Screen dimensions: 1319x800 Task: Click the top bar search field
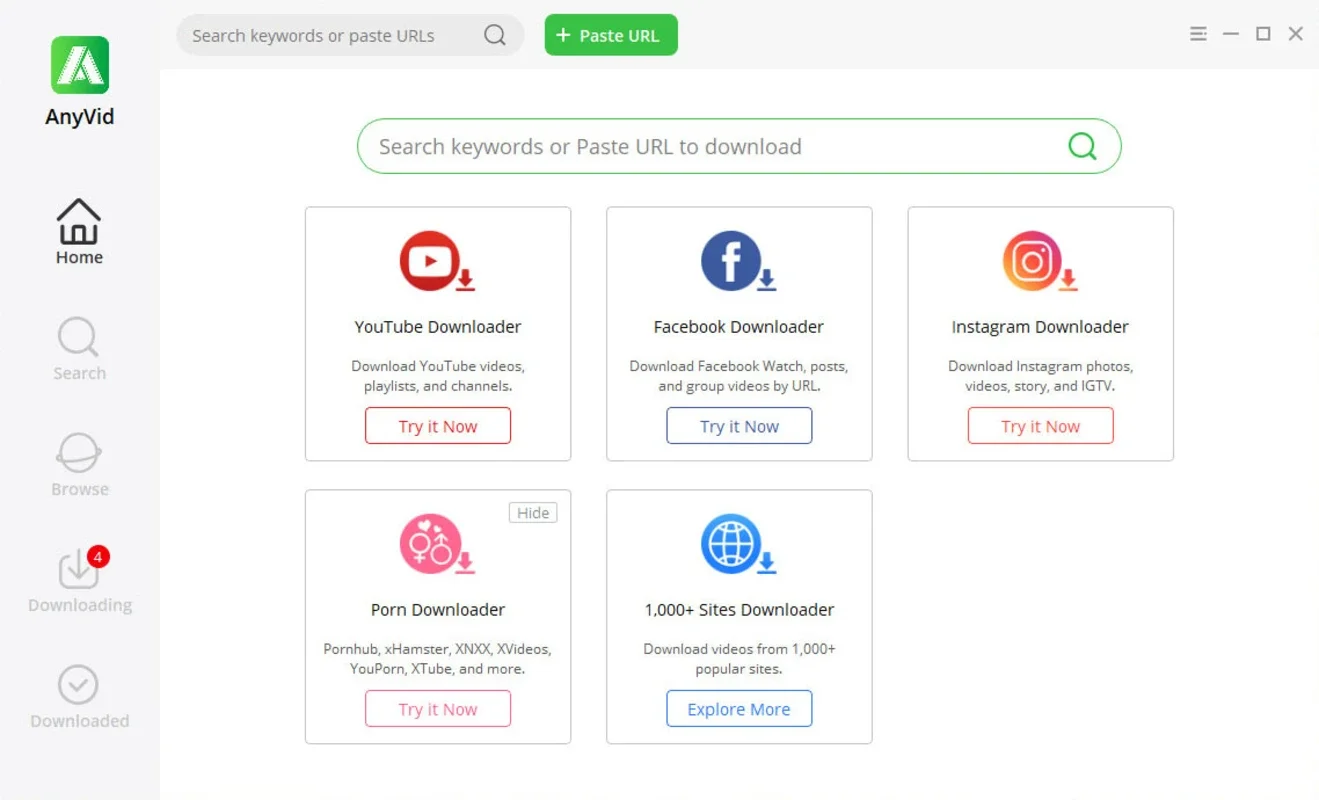point(350,35)
